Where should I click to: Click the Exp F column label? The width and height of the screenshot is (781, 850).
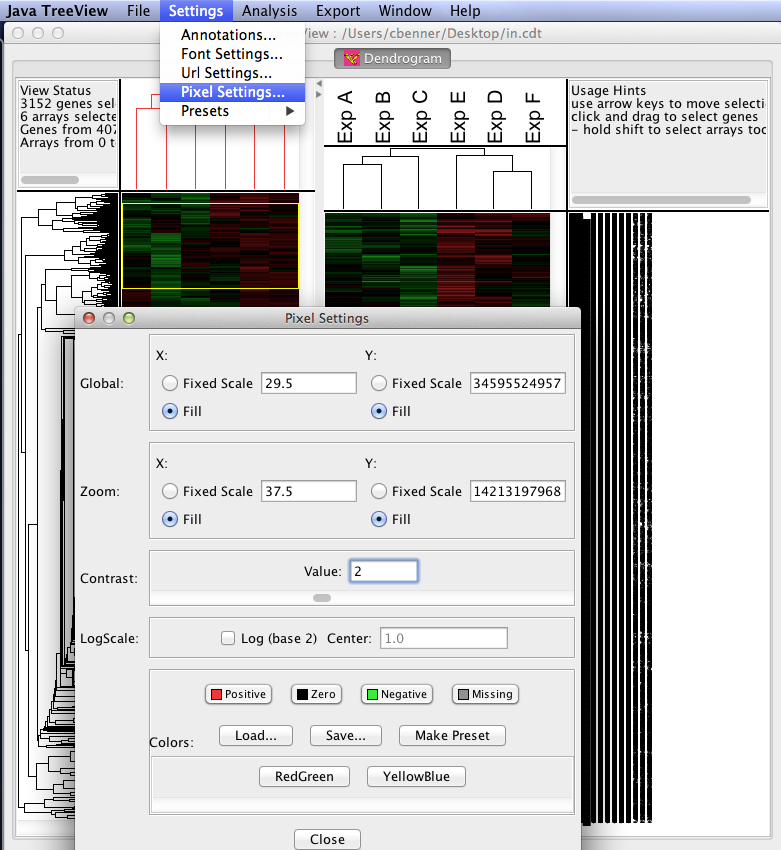click(x=533, y=117)
